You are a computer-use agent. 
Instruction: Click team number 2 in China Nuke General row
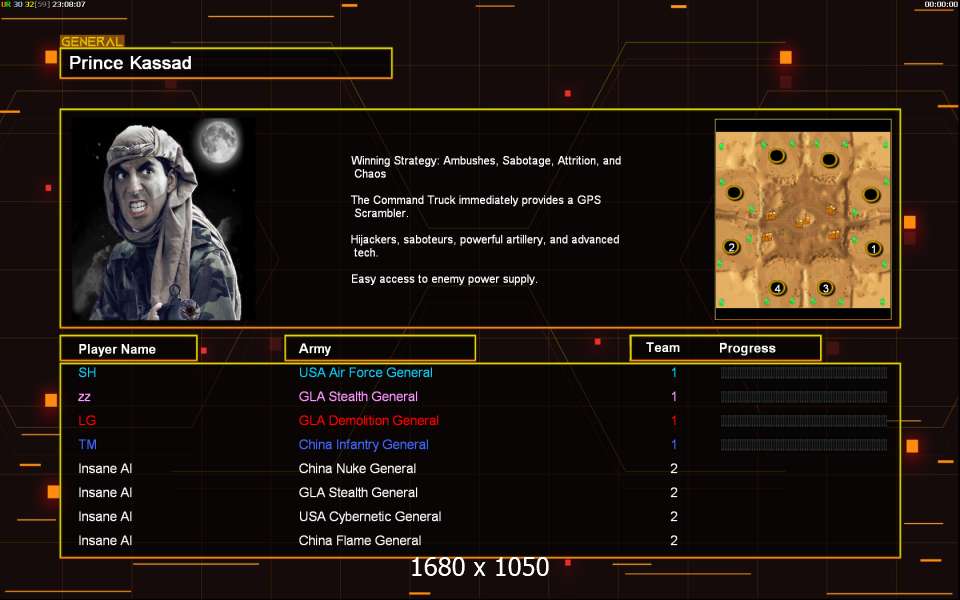pos(674,468)
